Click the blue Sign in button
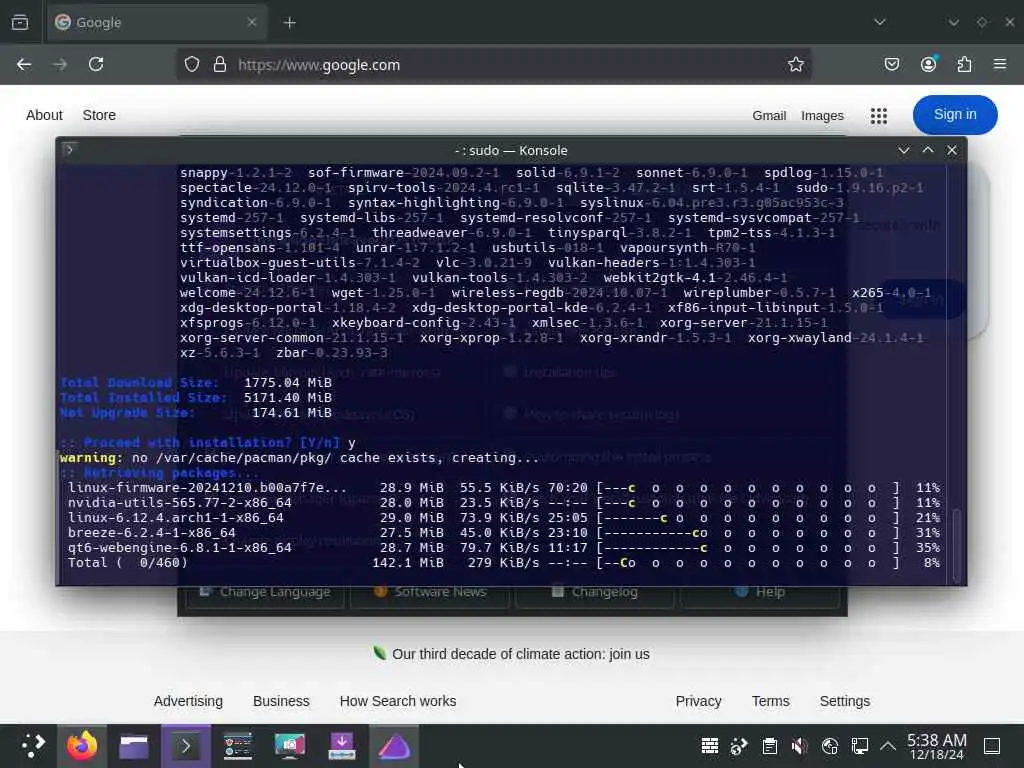 (955, 115)
